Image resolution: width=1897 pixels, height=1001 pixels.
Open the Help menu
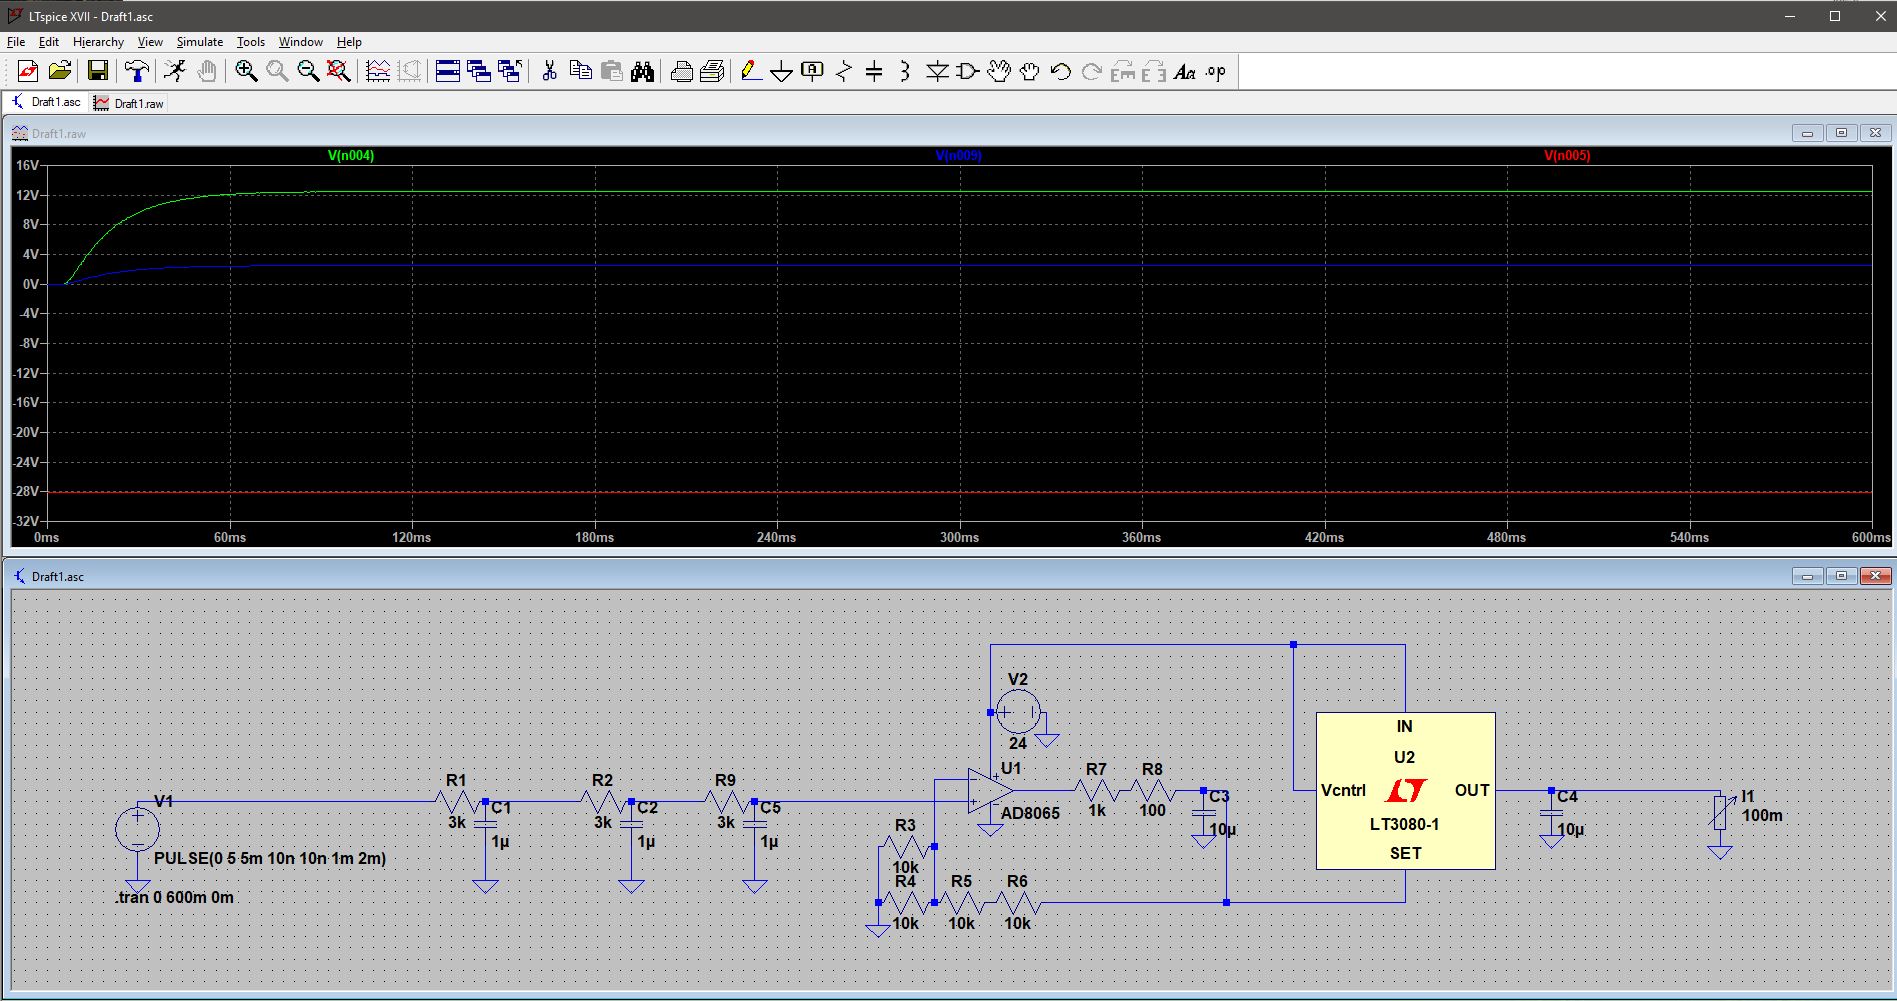[x=349, y=42]
